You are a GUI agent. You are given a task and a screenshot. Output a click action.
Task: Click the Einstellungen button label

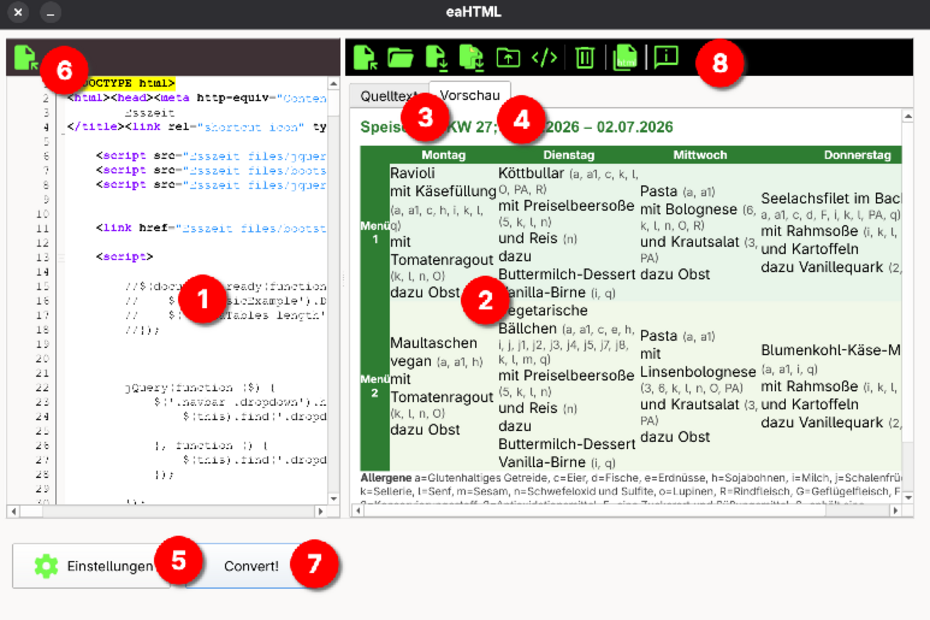point(110,566)
